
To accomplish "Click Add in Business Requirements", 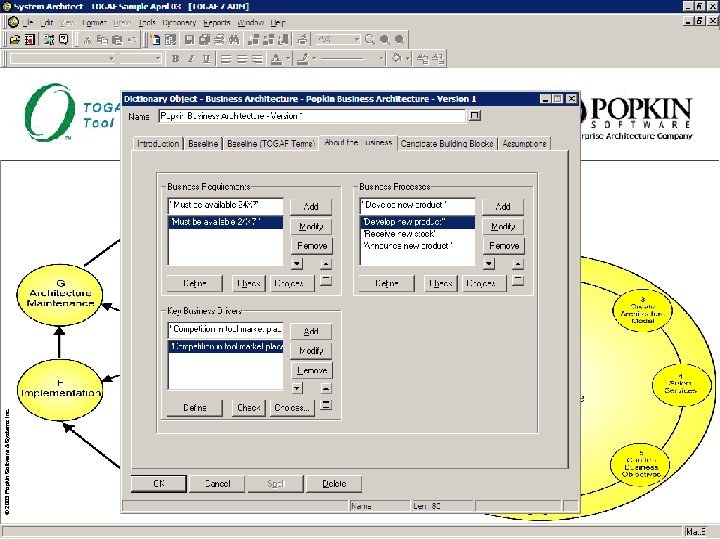I will (x=311, y=207).
